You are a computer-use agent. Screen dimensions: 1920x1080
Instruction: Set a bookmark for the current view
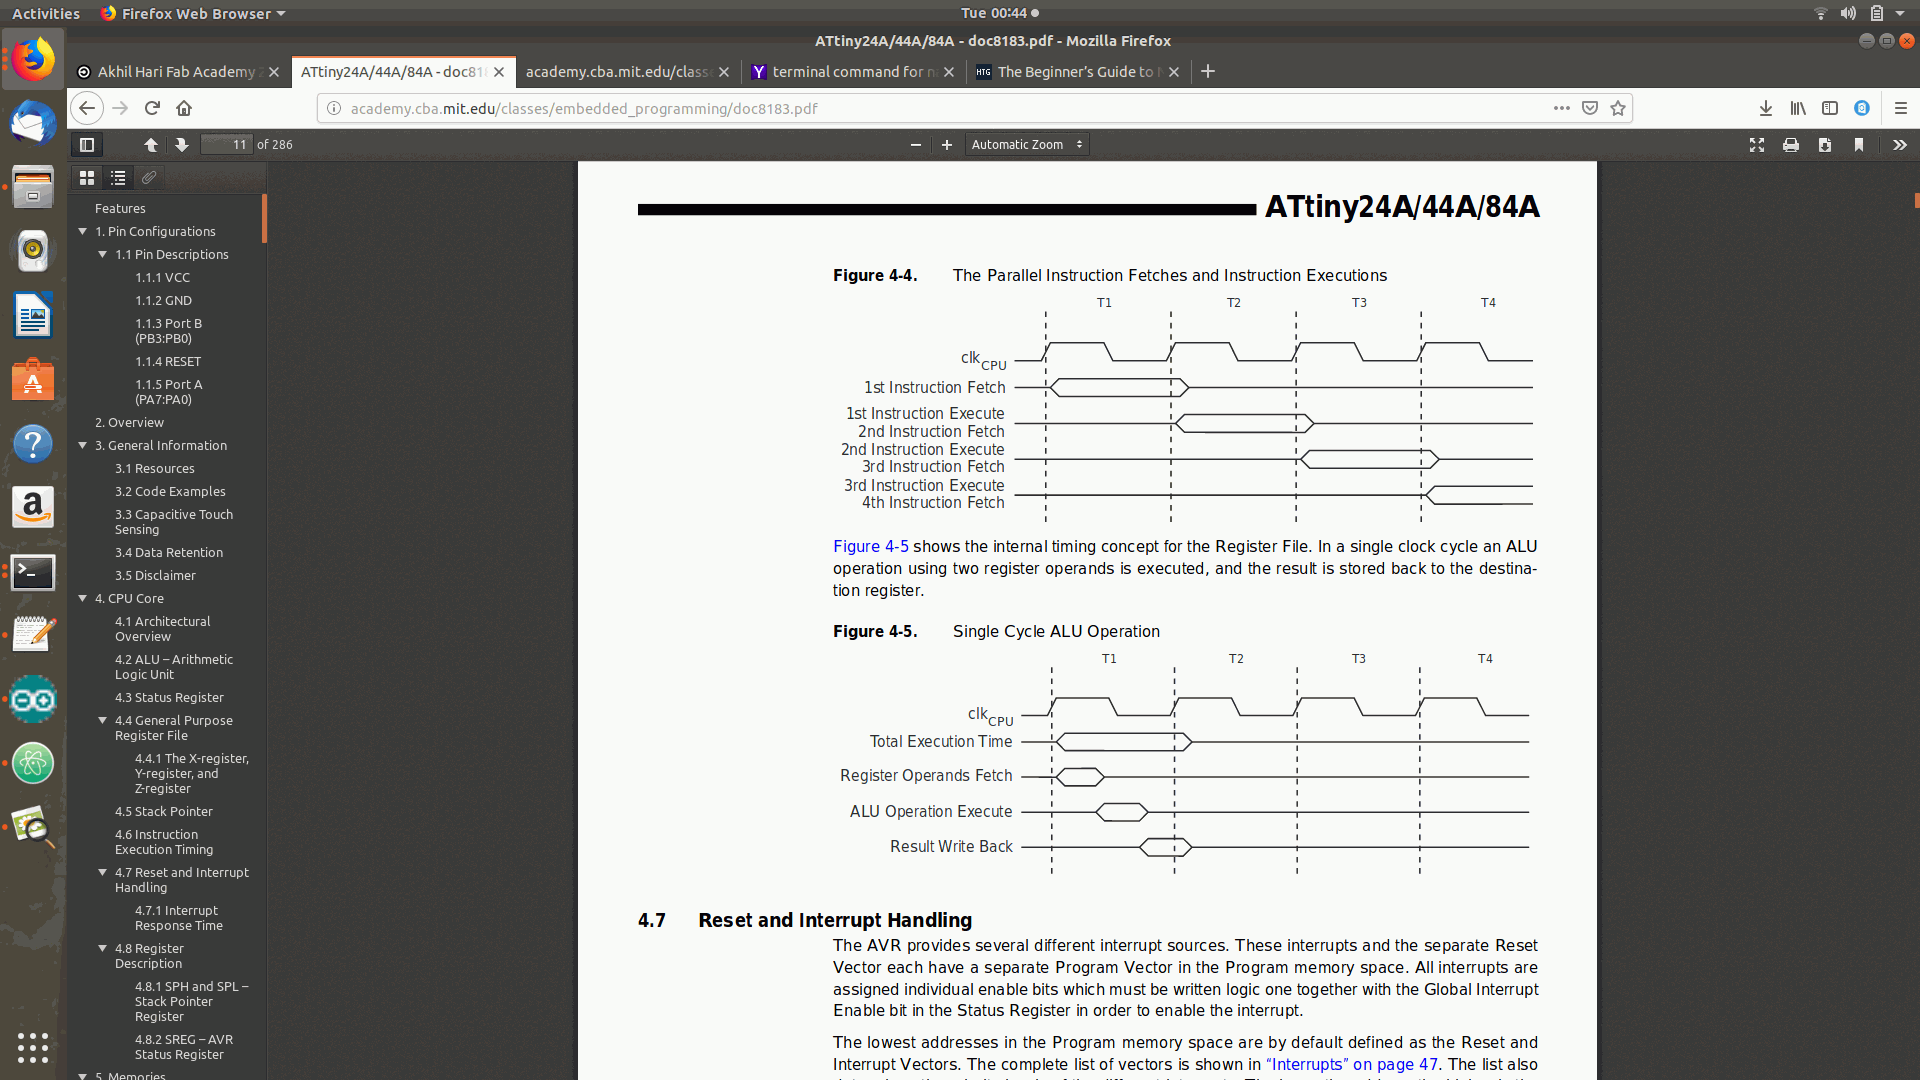tap(1859, 145)
